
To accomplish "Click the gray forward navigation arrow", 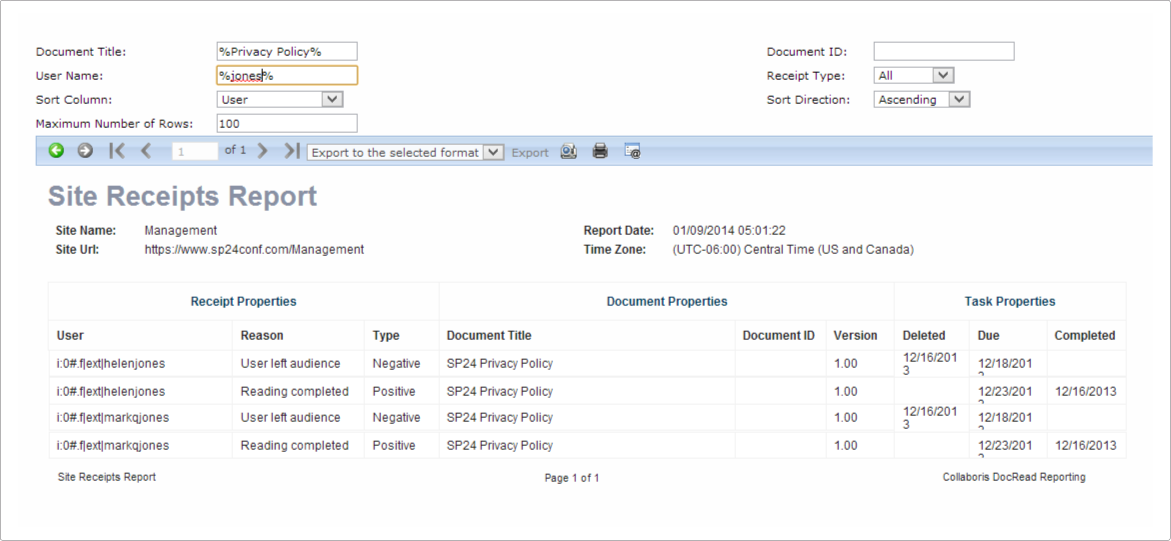I will click(85, 151).
